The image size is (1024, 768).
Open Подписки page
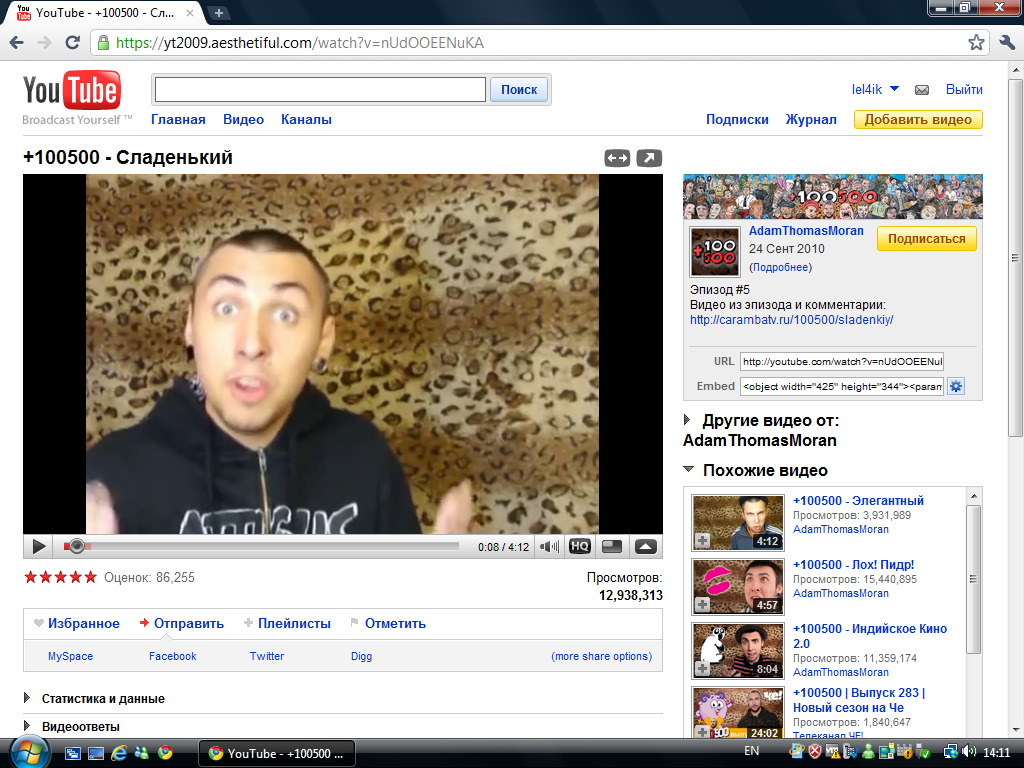(x=737, y=120)
